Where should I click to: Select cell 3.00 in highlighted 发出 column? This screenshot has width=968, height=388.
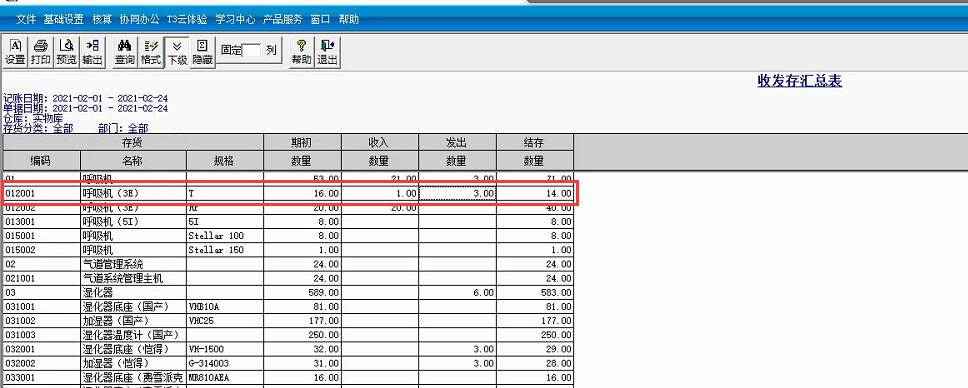457,193
